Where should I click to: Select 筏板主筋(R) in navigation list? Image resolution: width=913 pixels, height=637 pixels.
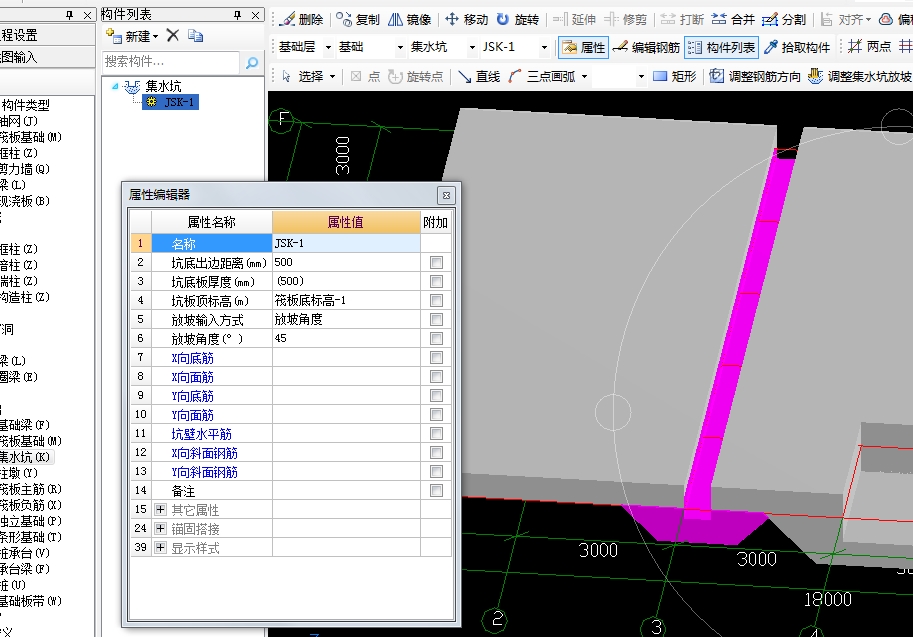[30, 489]
